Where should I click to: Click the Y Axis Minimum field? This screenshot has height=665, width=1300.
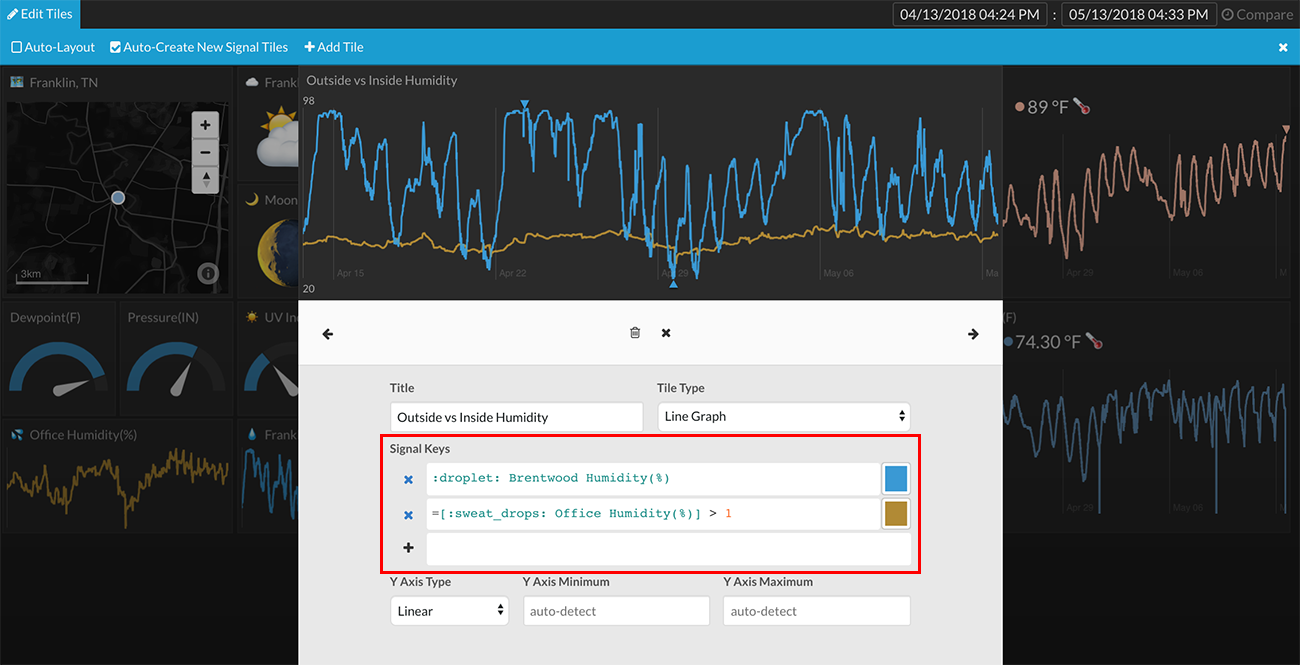616,611
